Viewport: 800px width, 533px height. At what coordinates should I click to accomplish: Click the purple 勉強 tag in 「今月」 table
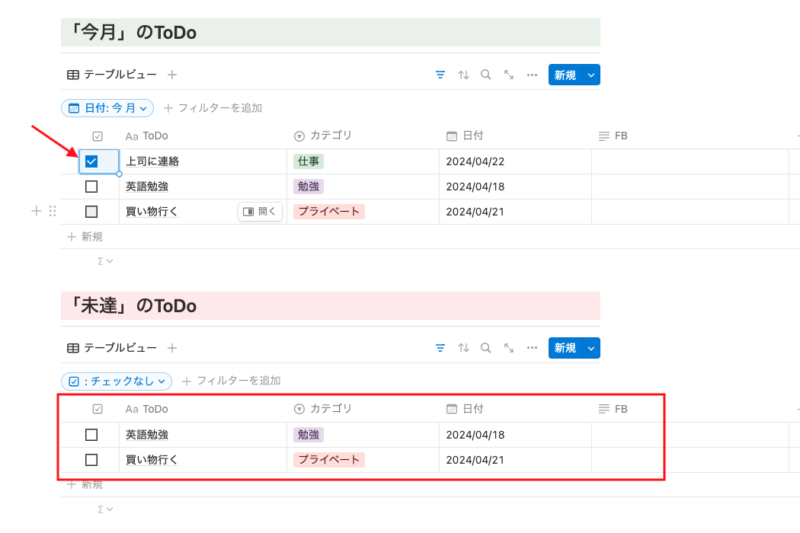[308, 187]
